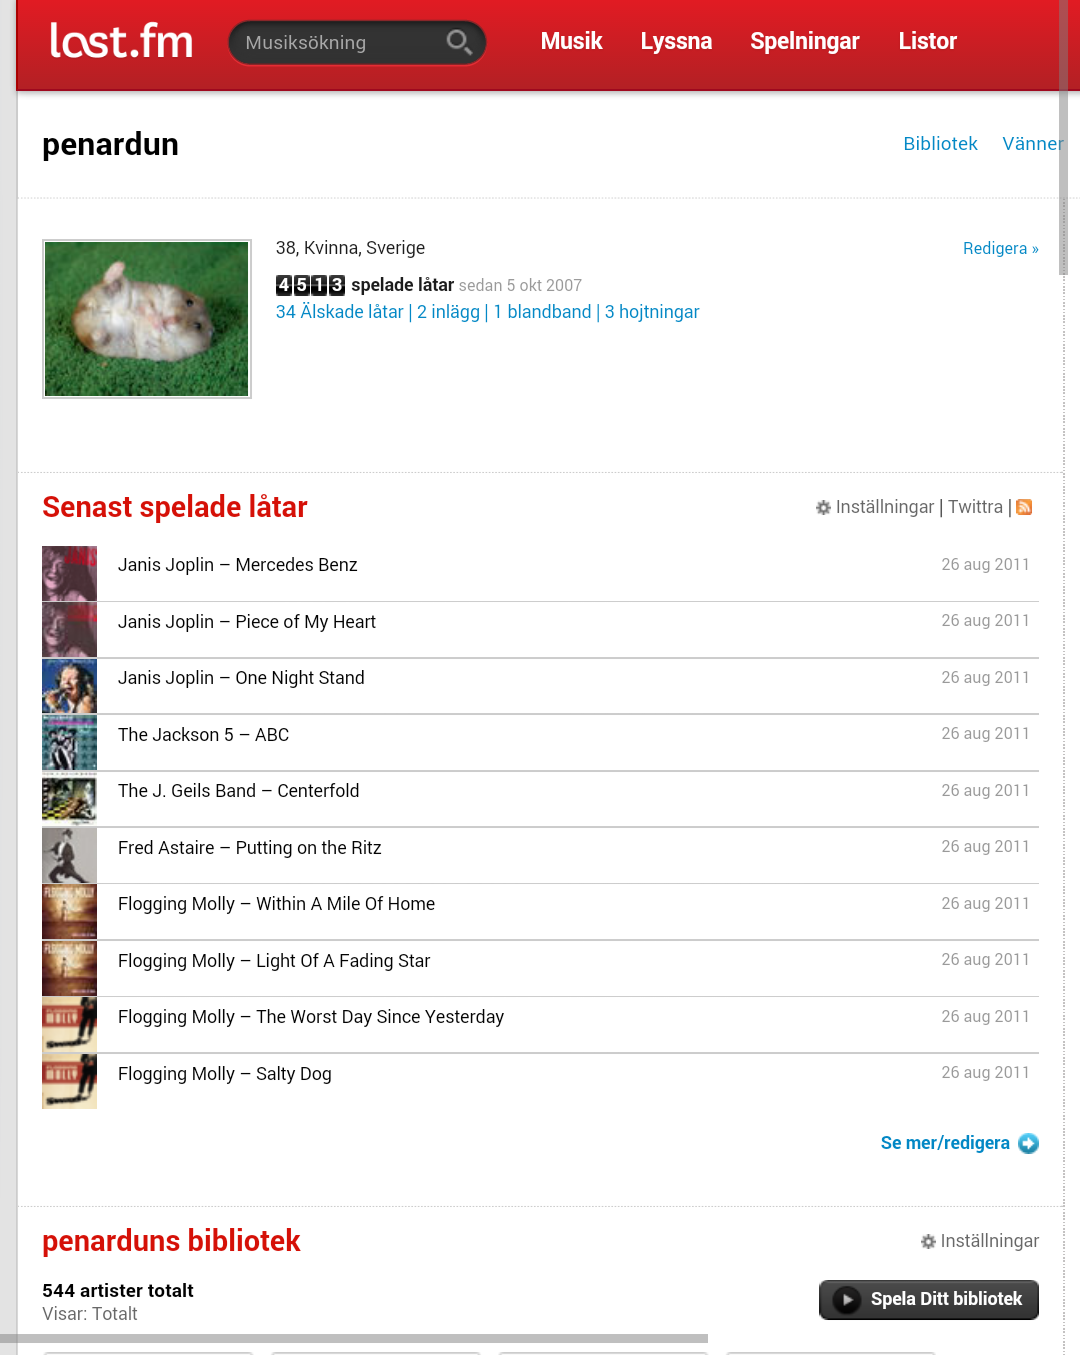Viewport: 1080px width, 1355px height.
Task: Open the hamster profile picture
Action: [x=147, y=319]
